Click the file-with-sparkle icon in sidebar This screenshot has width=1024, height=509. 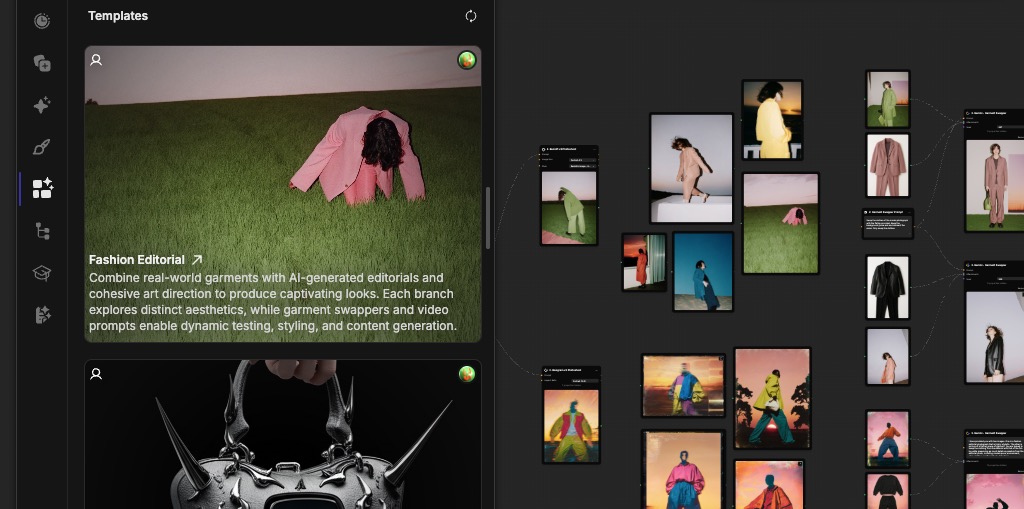coord(41,315)
